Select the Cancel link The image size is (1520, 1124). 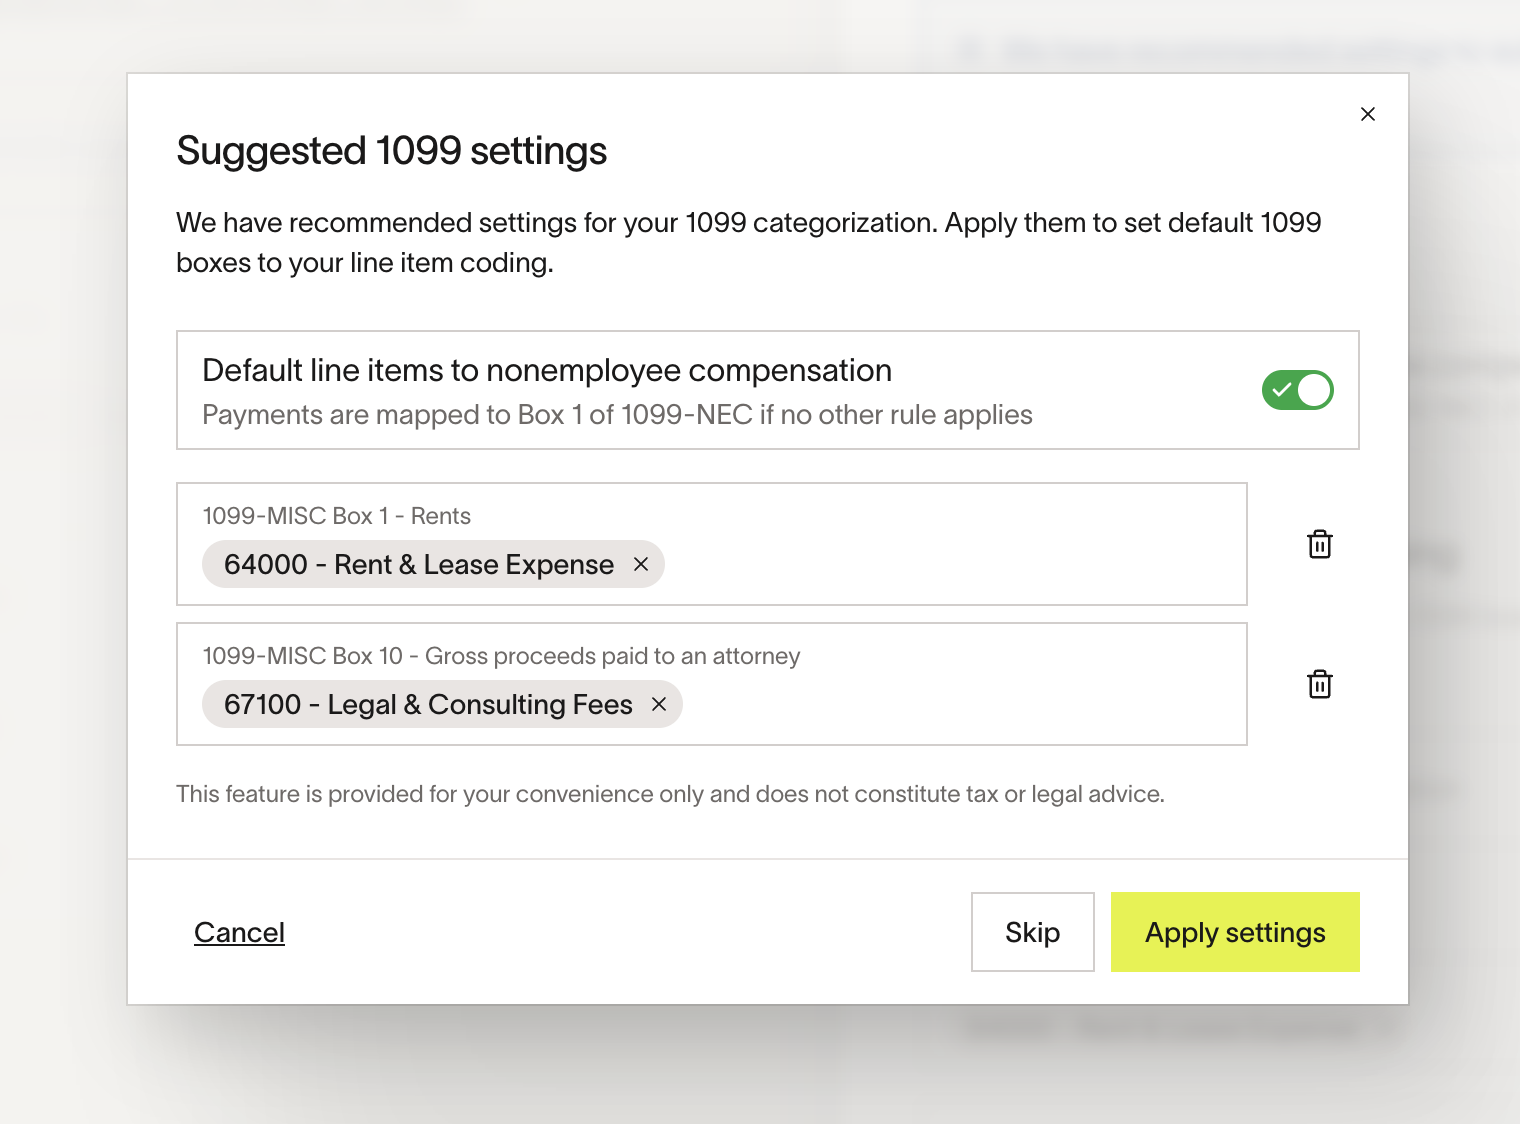(x=239, y=931)
